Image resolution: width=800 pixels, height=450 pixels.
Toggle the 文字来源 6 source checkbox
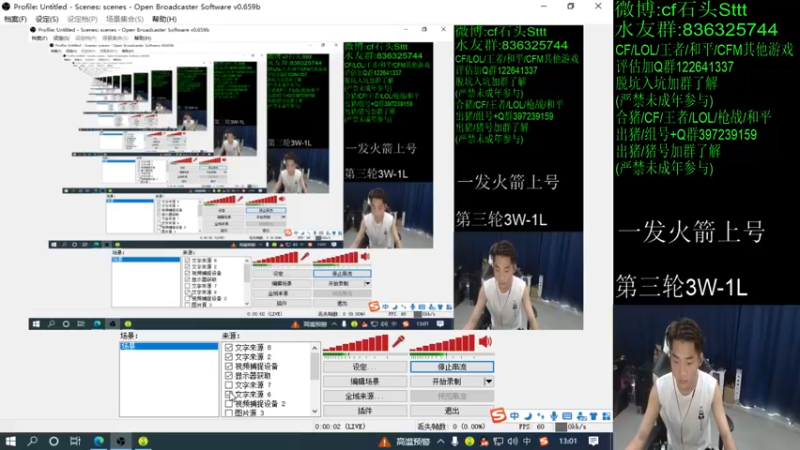tap(229, 394)
